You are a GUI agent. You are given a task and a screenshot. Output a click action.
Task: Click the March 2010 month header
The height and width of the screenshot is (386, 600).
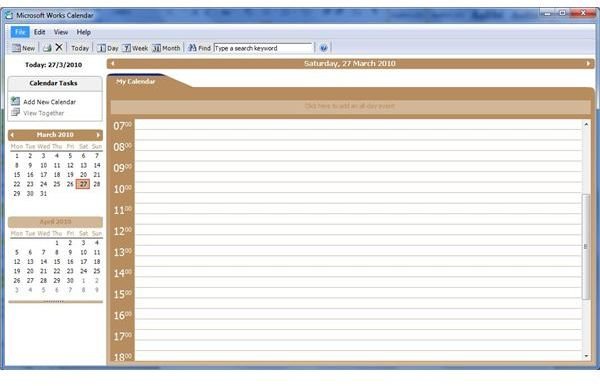(x=55, y=135)
